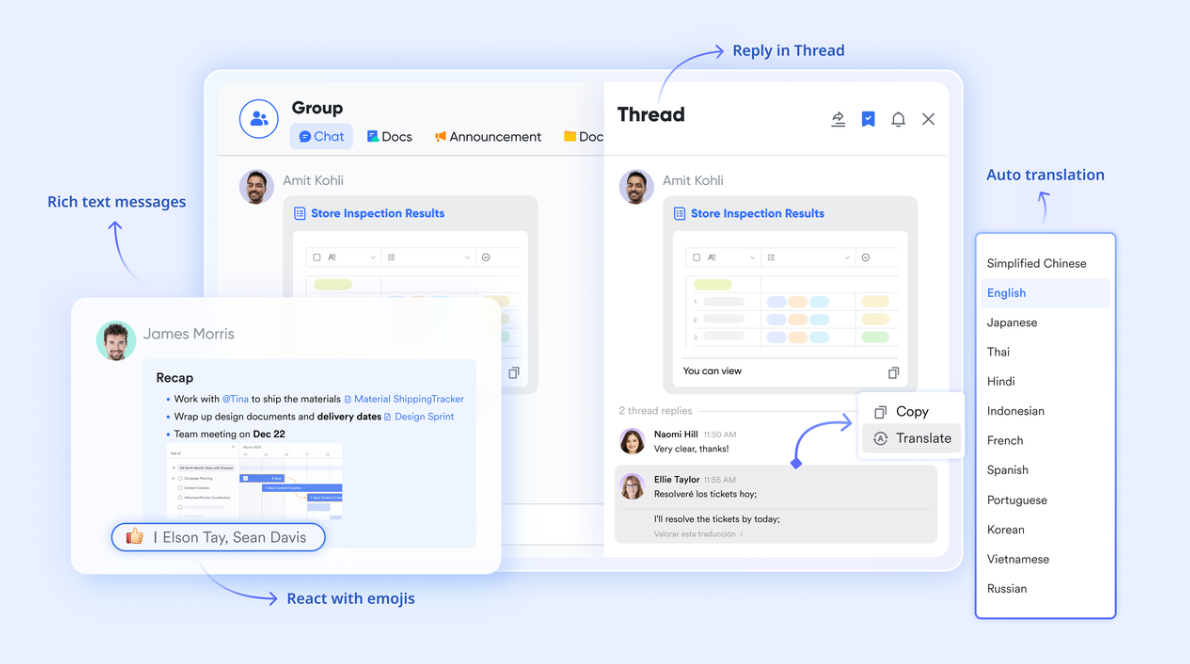Expand second column dropdown in Group chat doc preview

[468, 258]
